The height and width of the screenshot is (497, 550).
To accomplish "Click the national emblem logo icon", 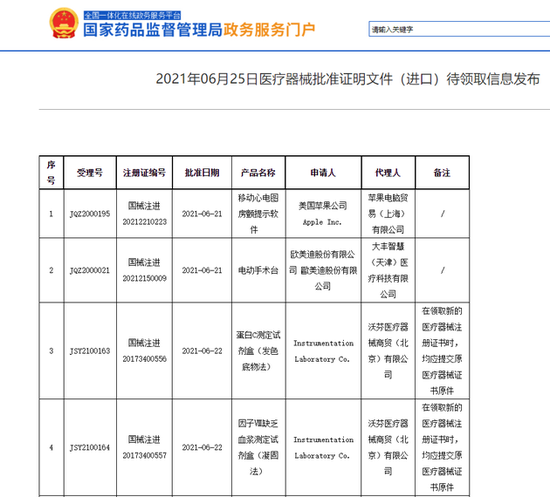I will click(63, 23).
